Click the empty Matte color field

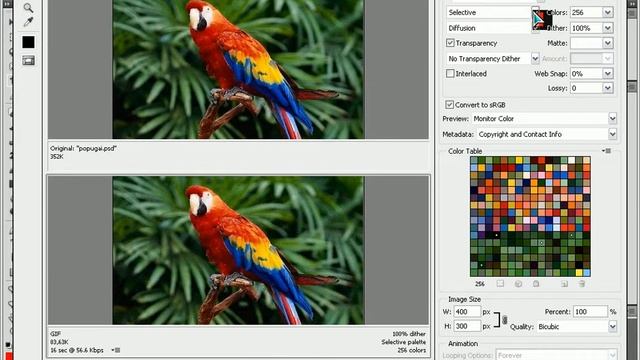coord(586,43)
